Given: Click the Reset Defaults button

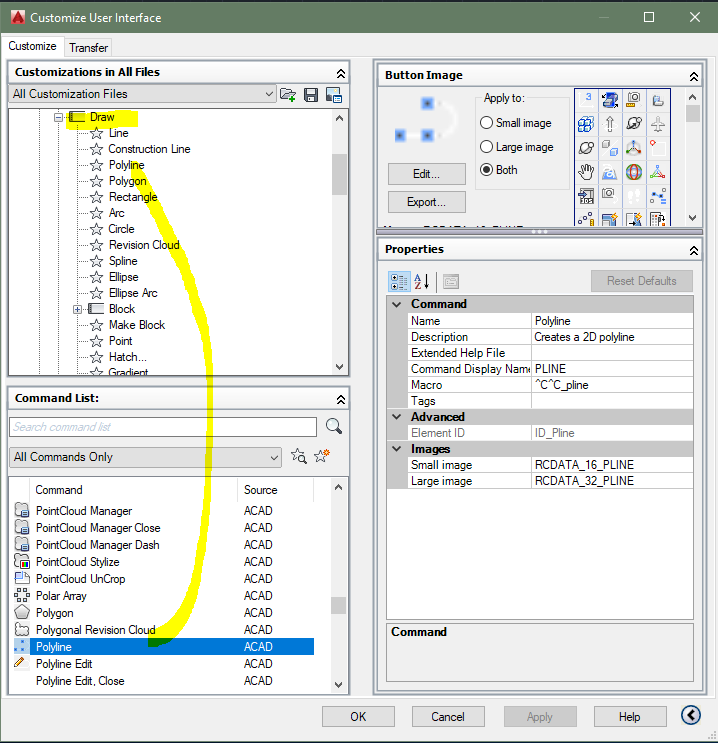Looking at the screenshot, I should click(x=642, y=281).
